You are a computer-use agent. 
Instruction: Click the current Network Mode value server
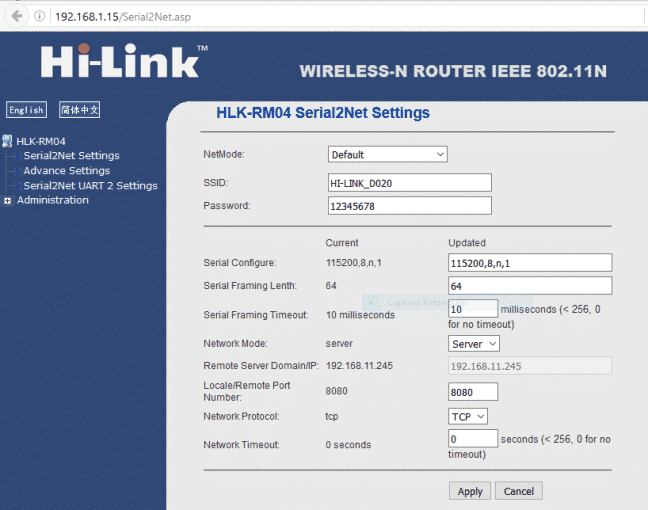[x=339, y=343]
